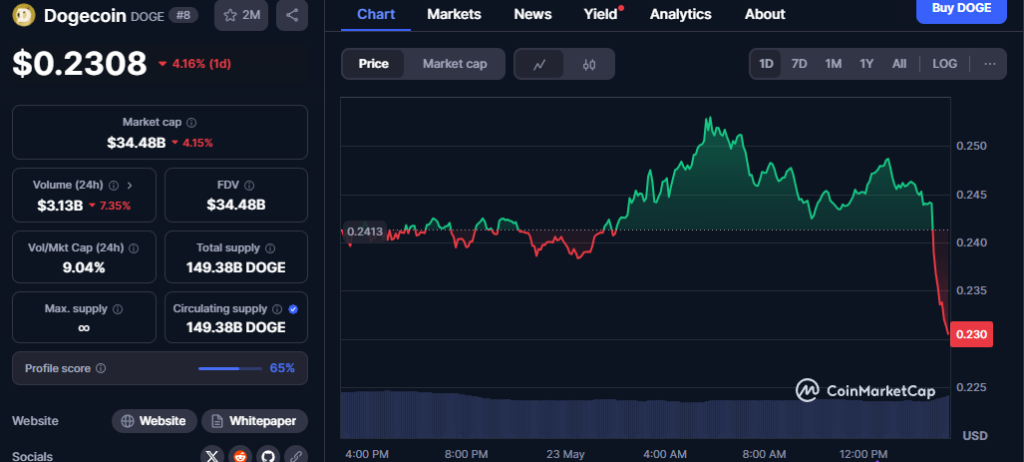Viewport: 1024px width, 462px height.
Task: Open the Market cap info icon
Action: (191, 122)
